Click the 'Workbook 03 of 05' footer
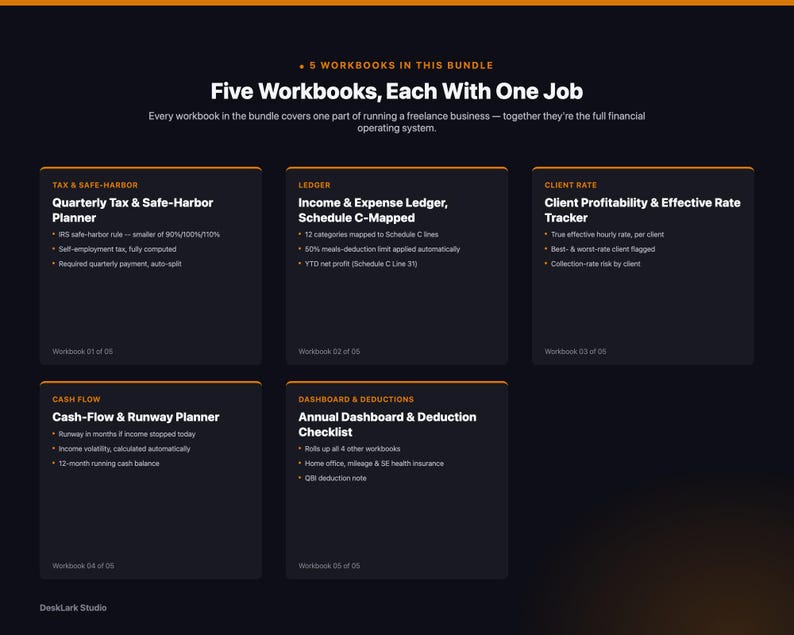 (x=575, y=351)
